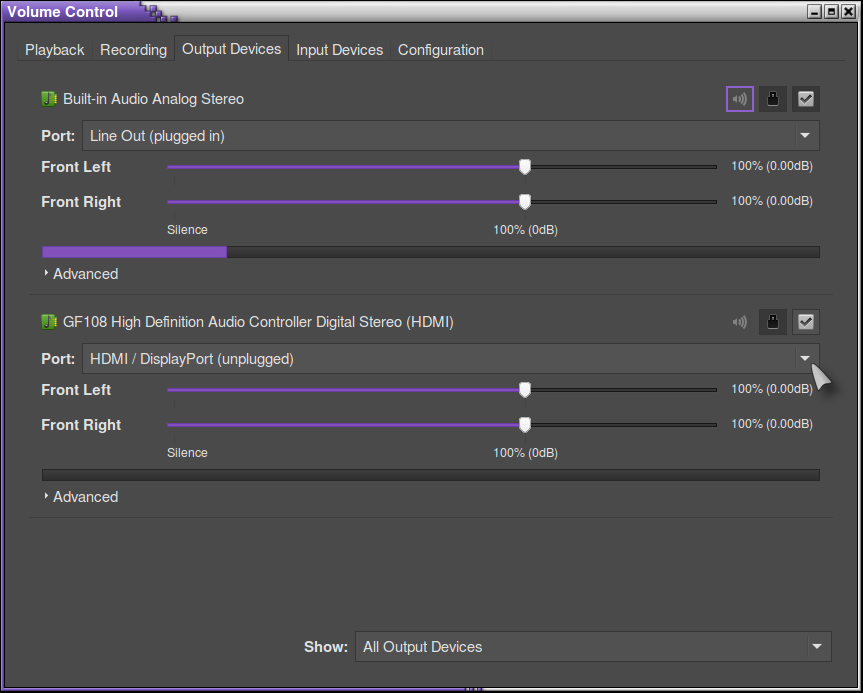
Task: Toggle channel lock for Built-in Audio
Action: [772, 99]
